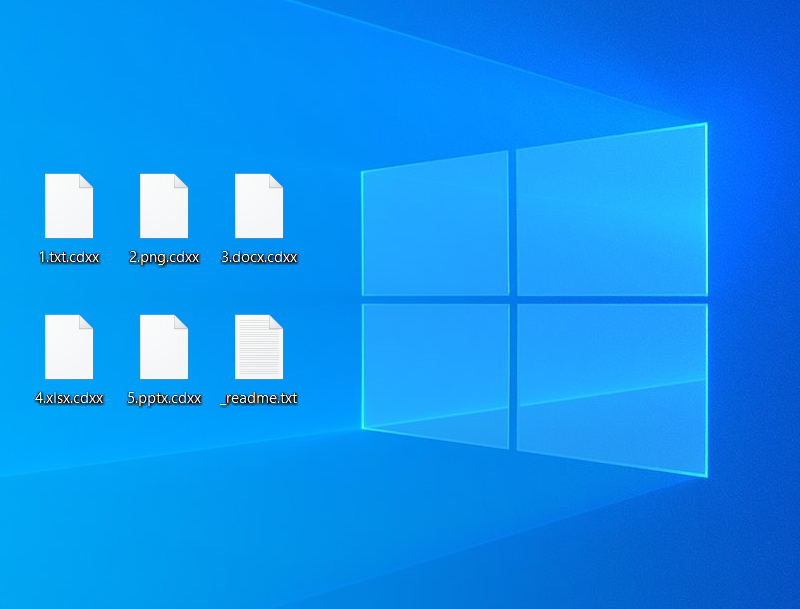
Task: Click the "2.png.cdxx" name text
Action: coord(164,257)
